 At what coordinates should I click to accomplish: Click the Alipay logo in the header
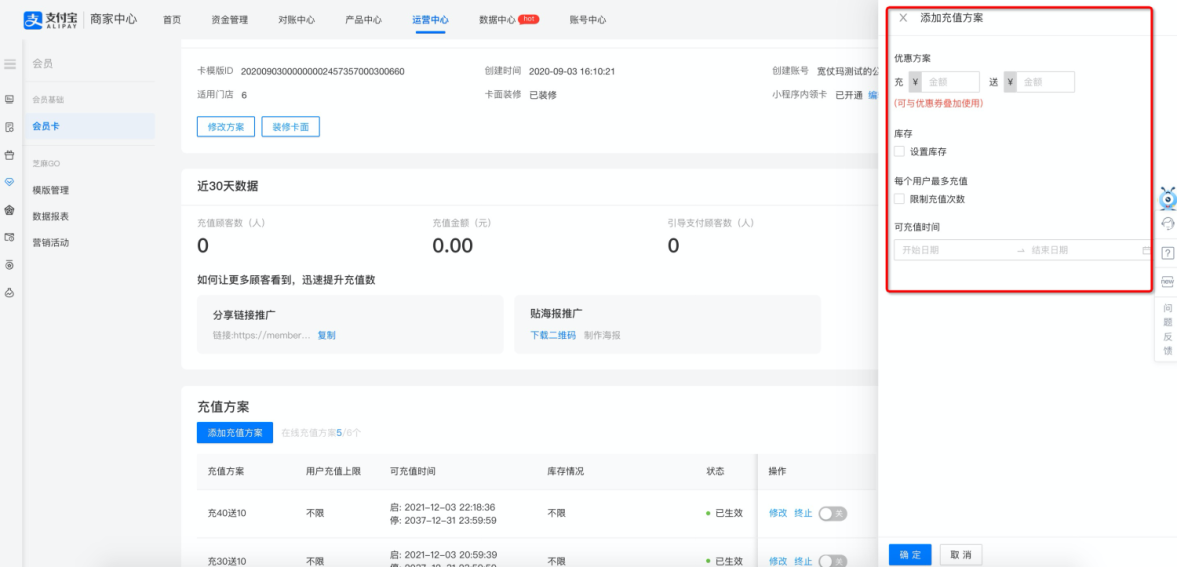click(x=51, y=20)
